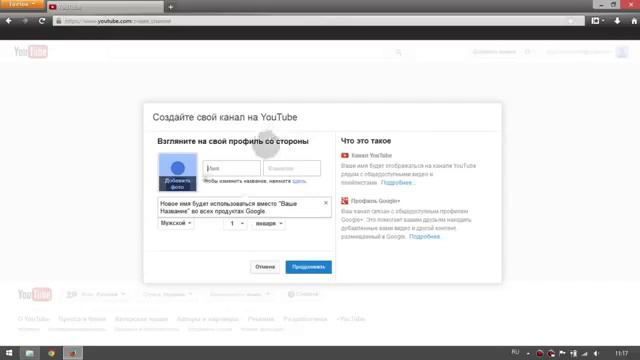The height and width of the screenshot is (360, 640).
Task: Open the Мужской gender dropdown
Action: coord(176,223)
